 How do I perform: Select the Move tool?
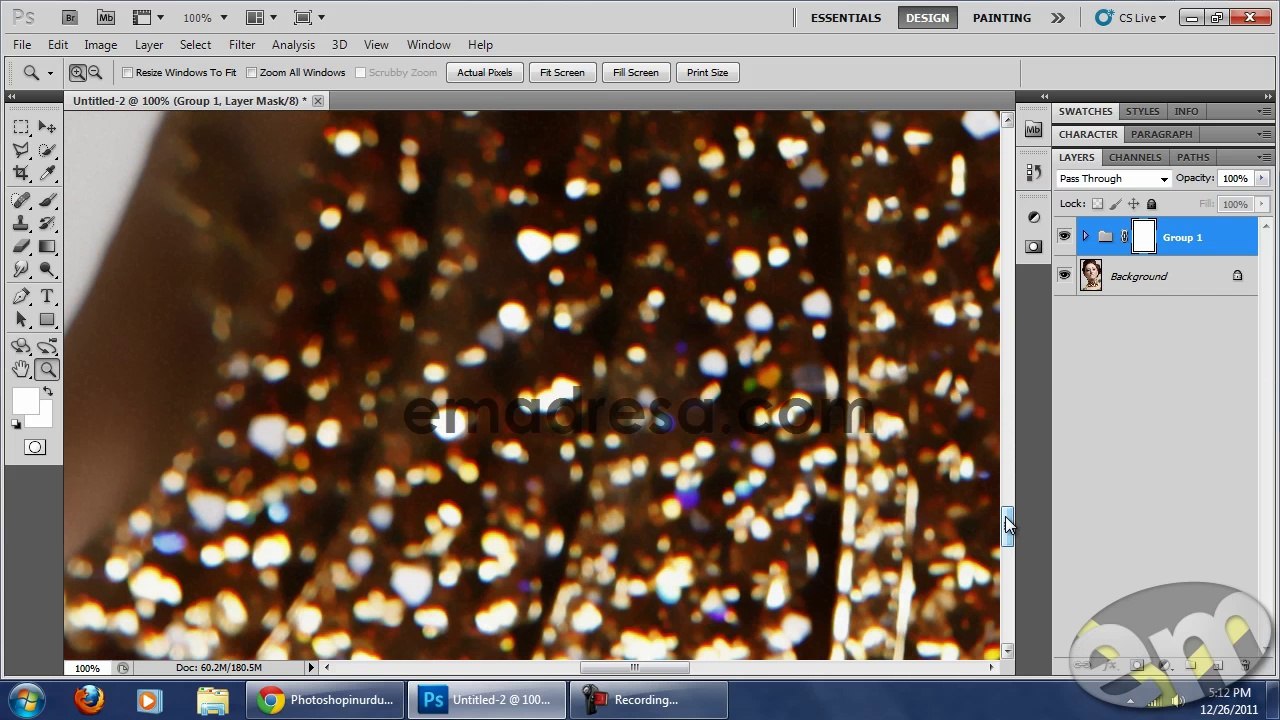[x=47, y=127]
